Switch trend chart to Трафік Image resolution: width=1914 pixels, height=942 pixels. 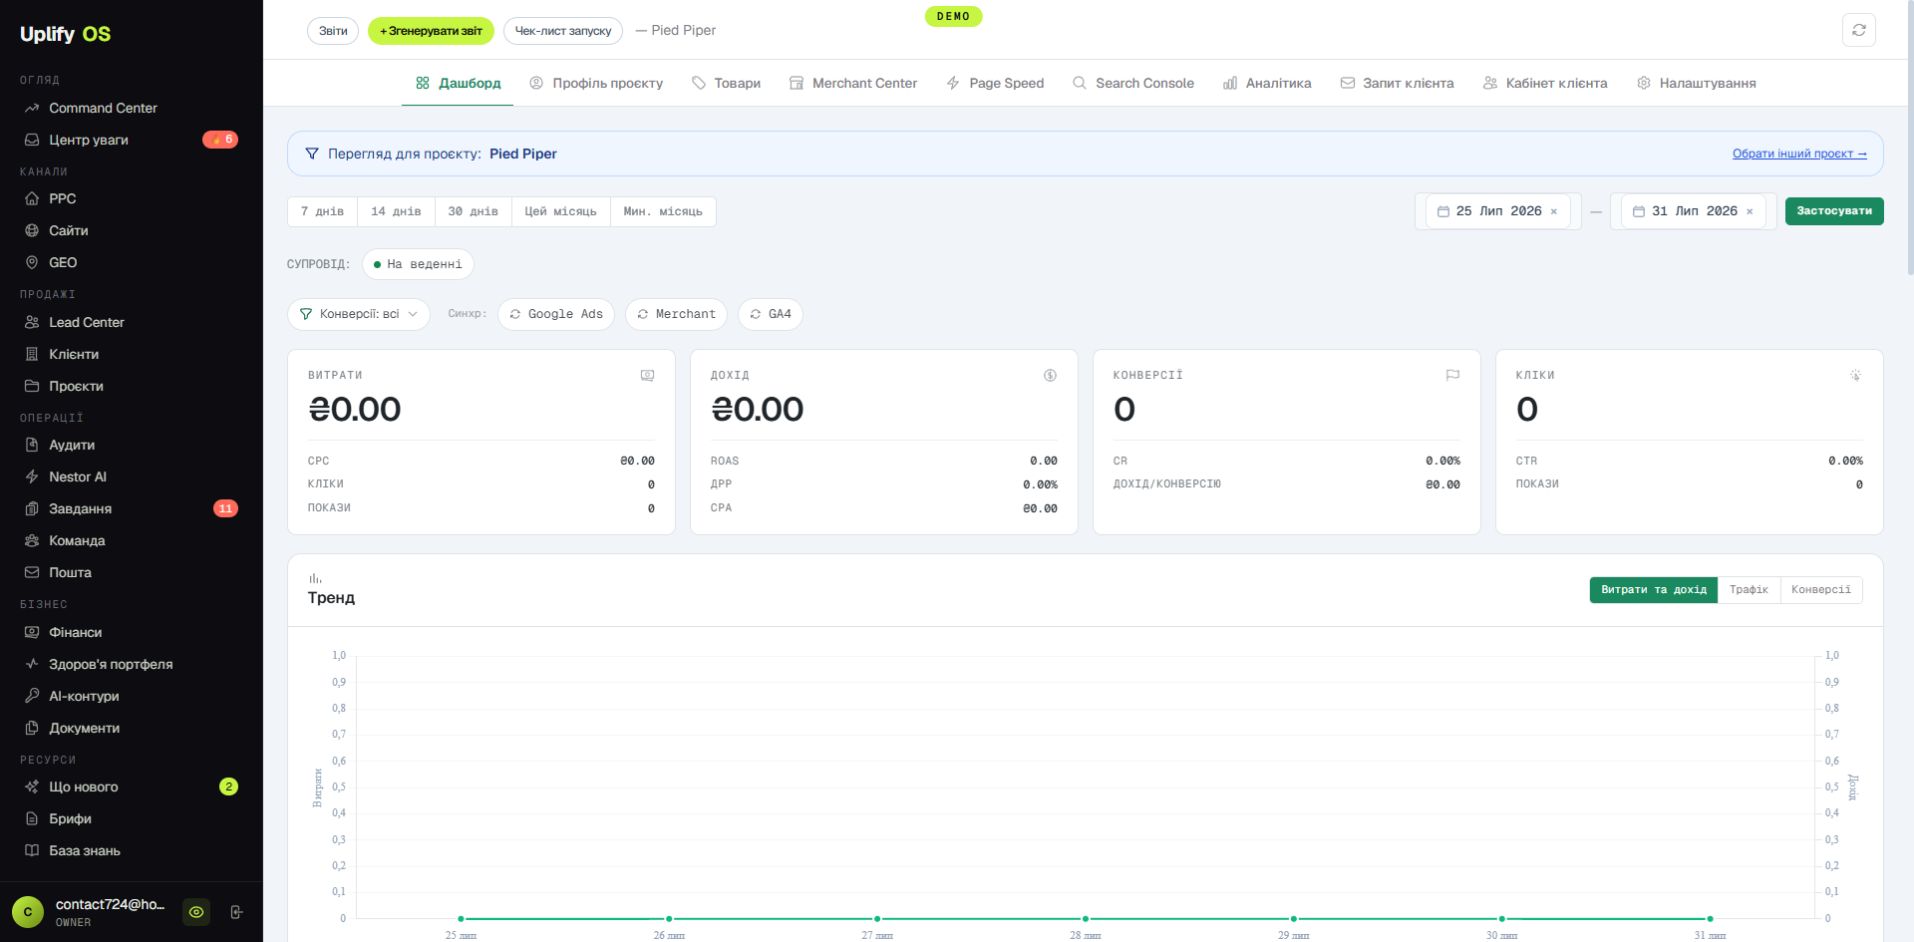point(1749,590)
